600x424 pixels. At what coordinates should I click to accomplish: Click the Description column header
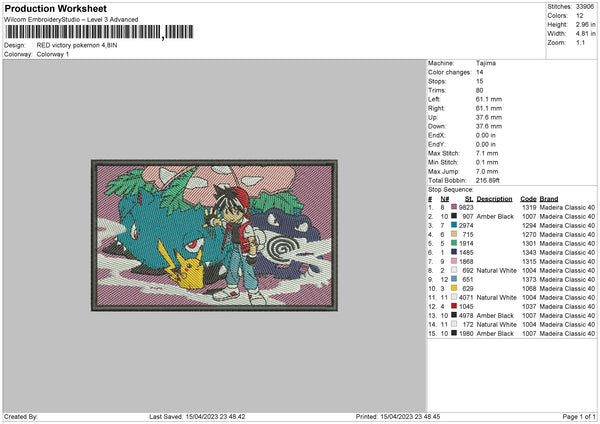click(494, 199)
